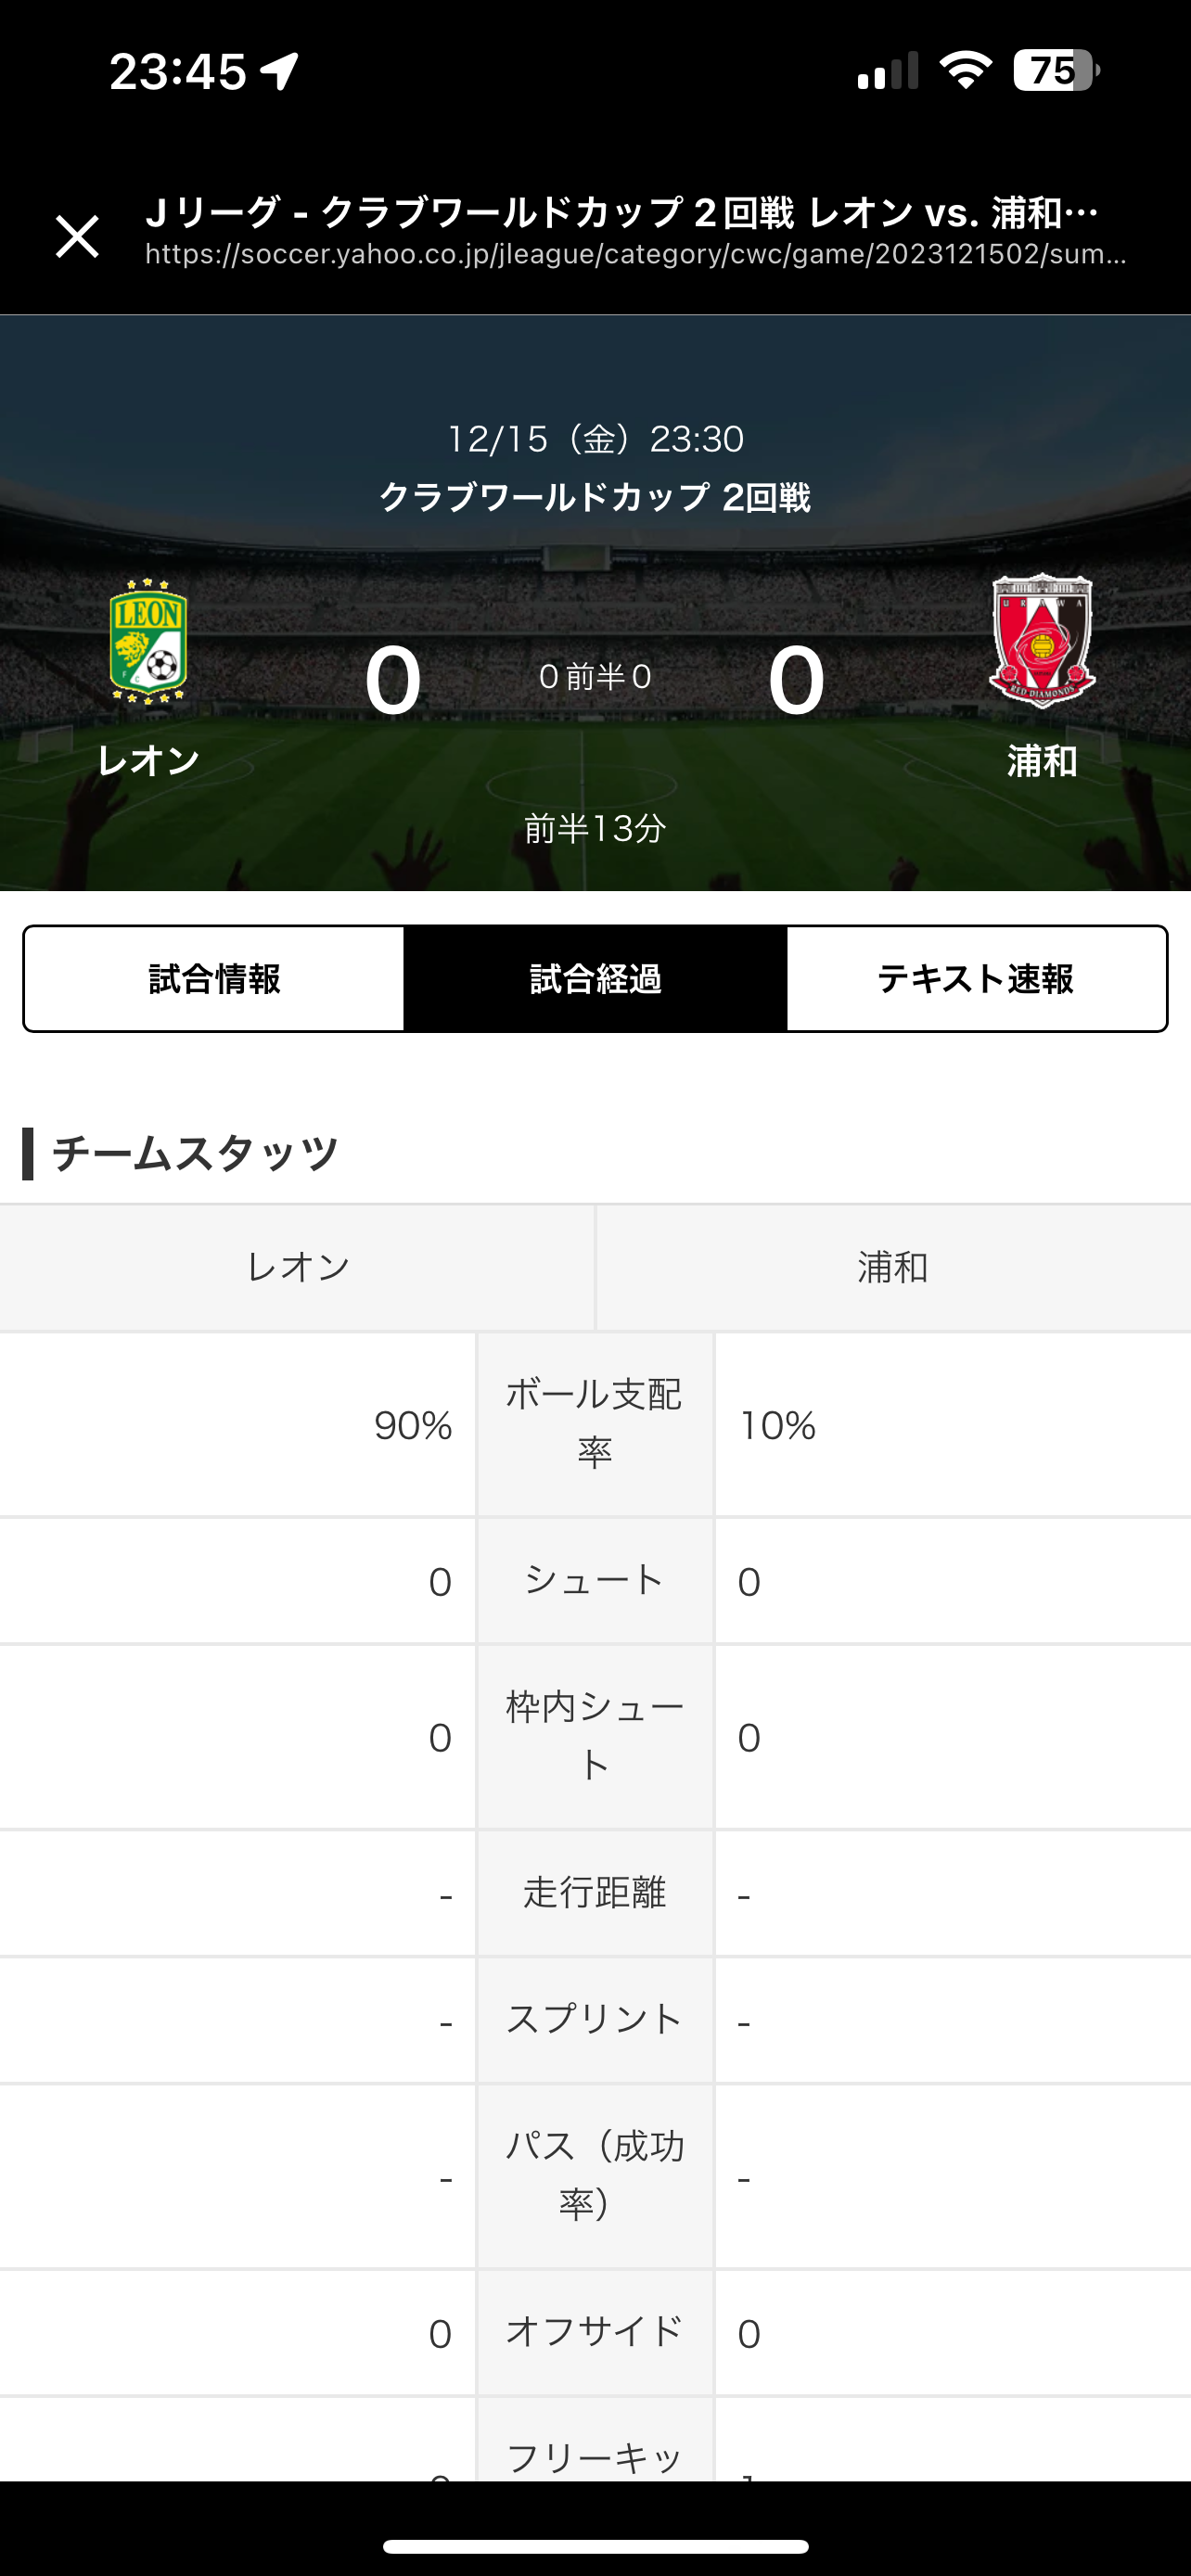Tap the León club crest logo
The image size is (1191, 2576).
point(148,642)
